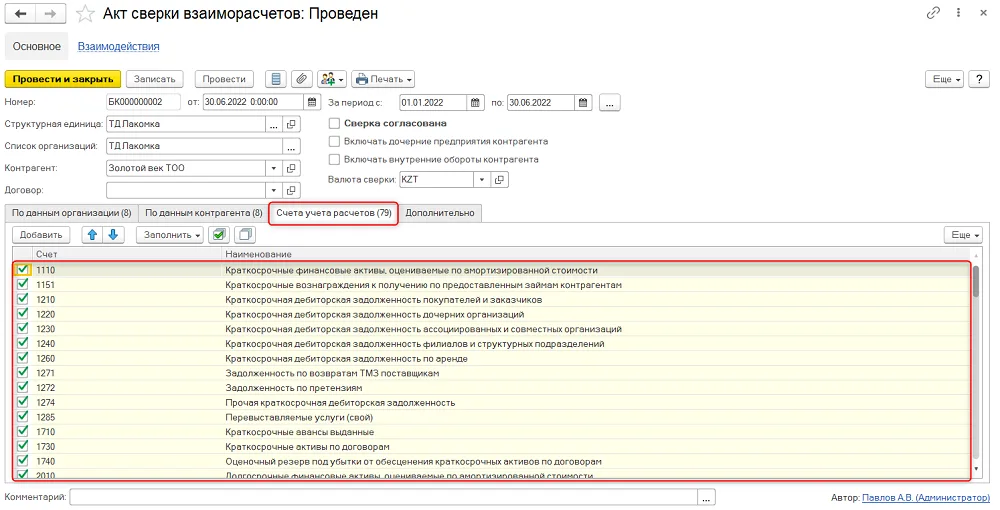This screenshot has height=510, width=1000.
Task: Open the users-with-plus dropdown next to Печать
Action: (x=332, y=79)
